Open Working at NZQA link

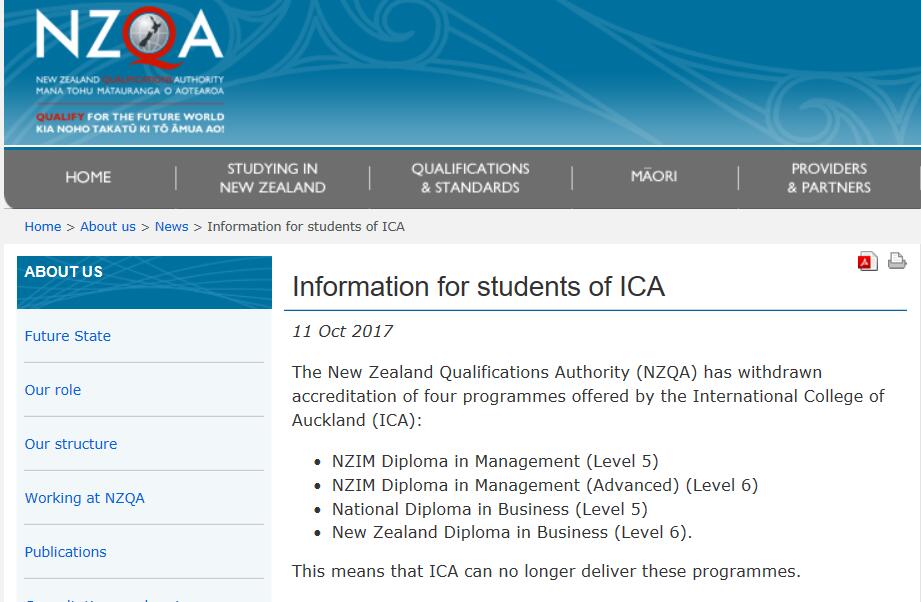click(x=85, y=498)
